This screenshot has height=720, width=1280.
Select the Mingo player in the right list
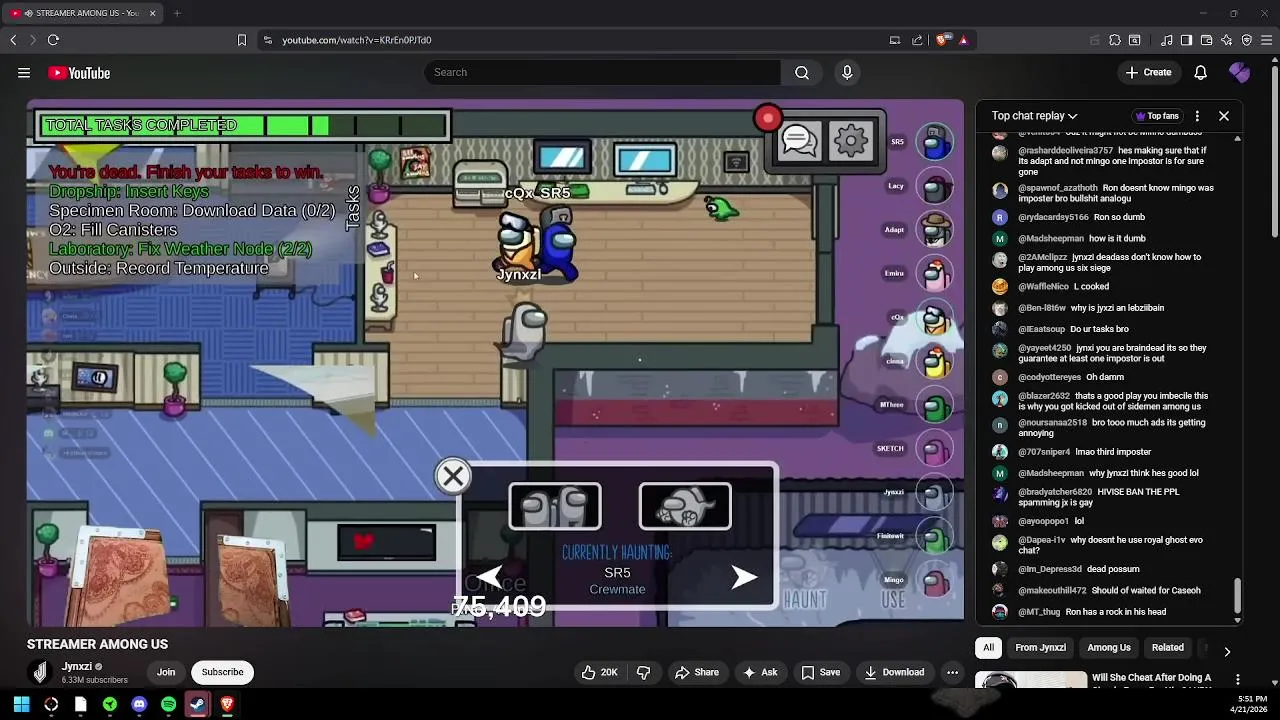pos(934,580)
